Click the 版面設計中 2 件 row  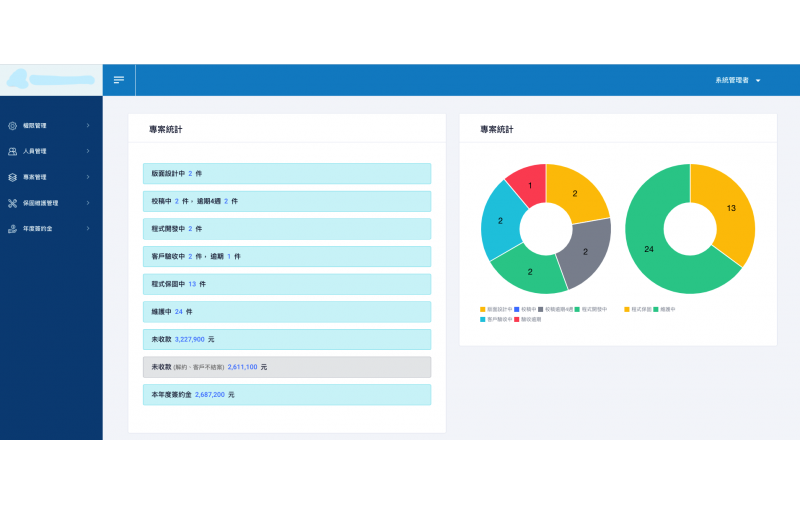tap(286, 173)
